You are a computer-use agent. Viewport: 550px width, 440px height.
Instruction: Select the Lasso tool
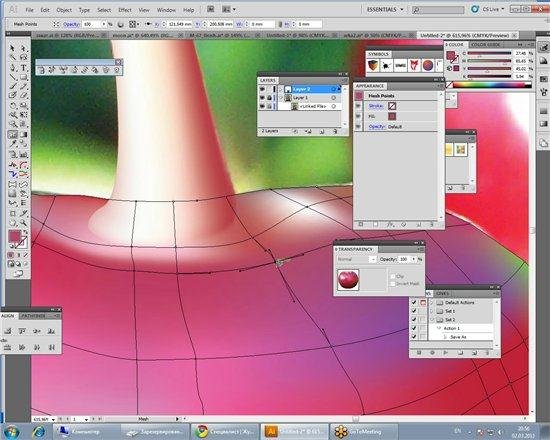[24, 57]
